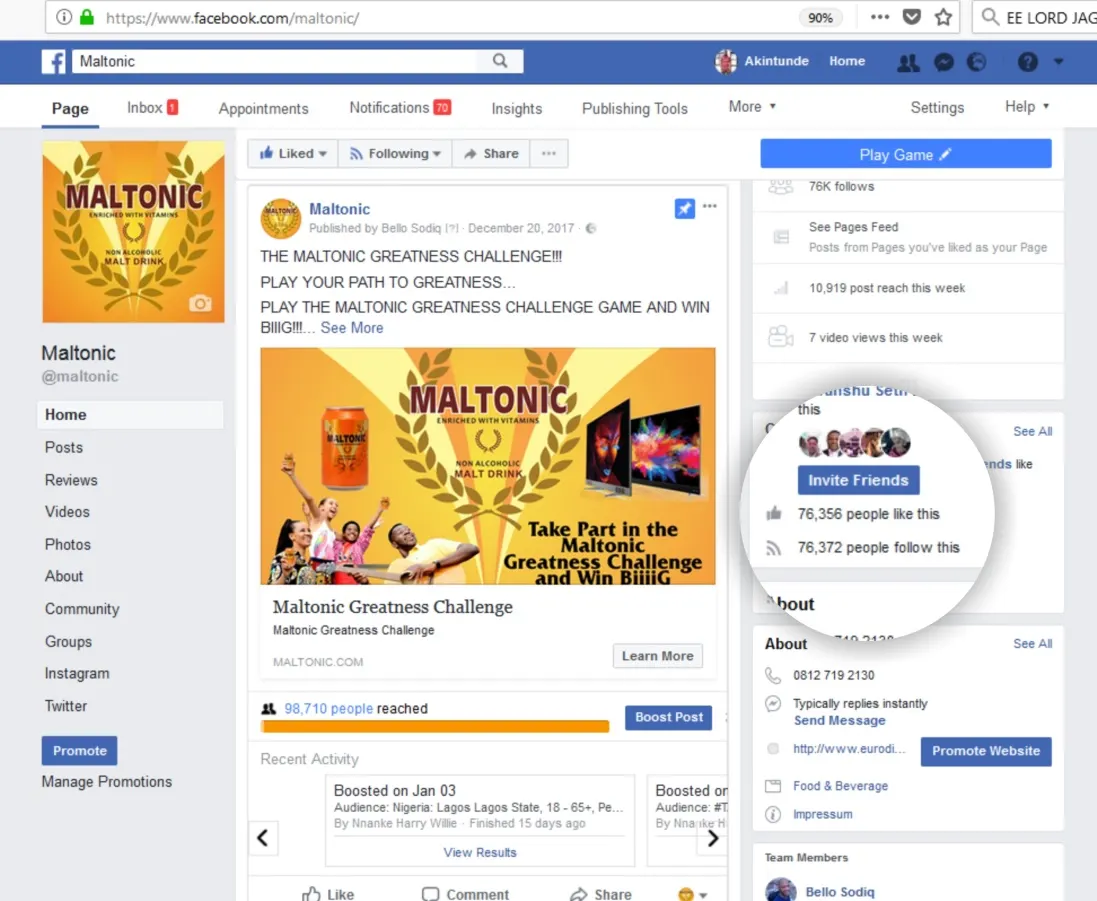This screenshot has width=1097, height=901.
Task: Click the help question mark icon
Action: click(x=1027, y=62)
